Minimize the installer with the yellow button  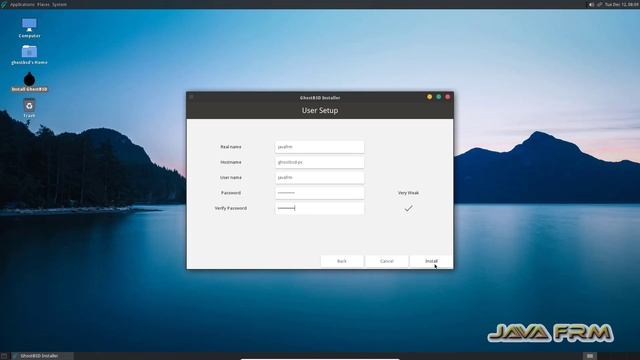[429, 97]
